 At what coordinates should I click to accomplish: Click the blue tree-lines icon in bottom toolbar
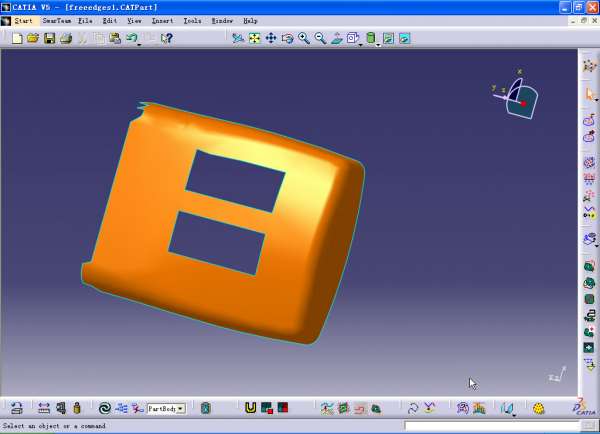click(x=121, y=408)
